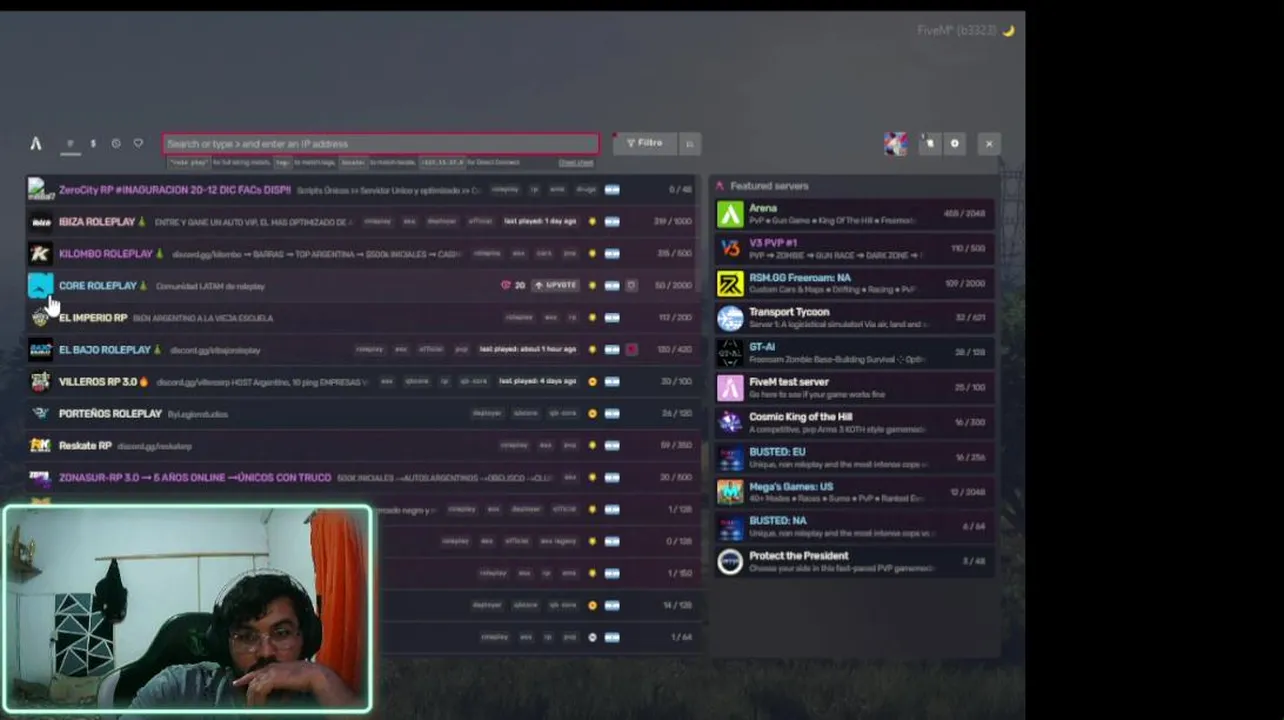Select the ZeroCity RP server row
The height and width of the screenshot is (720, 1284).
click(362, 190)
